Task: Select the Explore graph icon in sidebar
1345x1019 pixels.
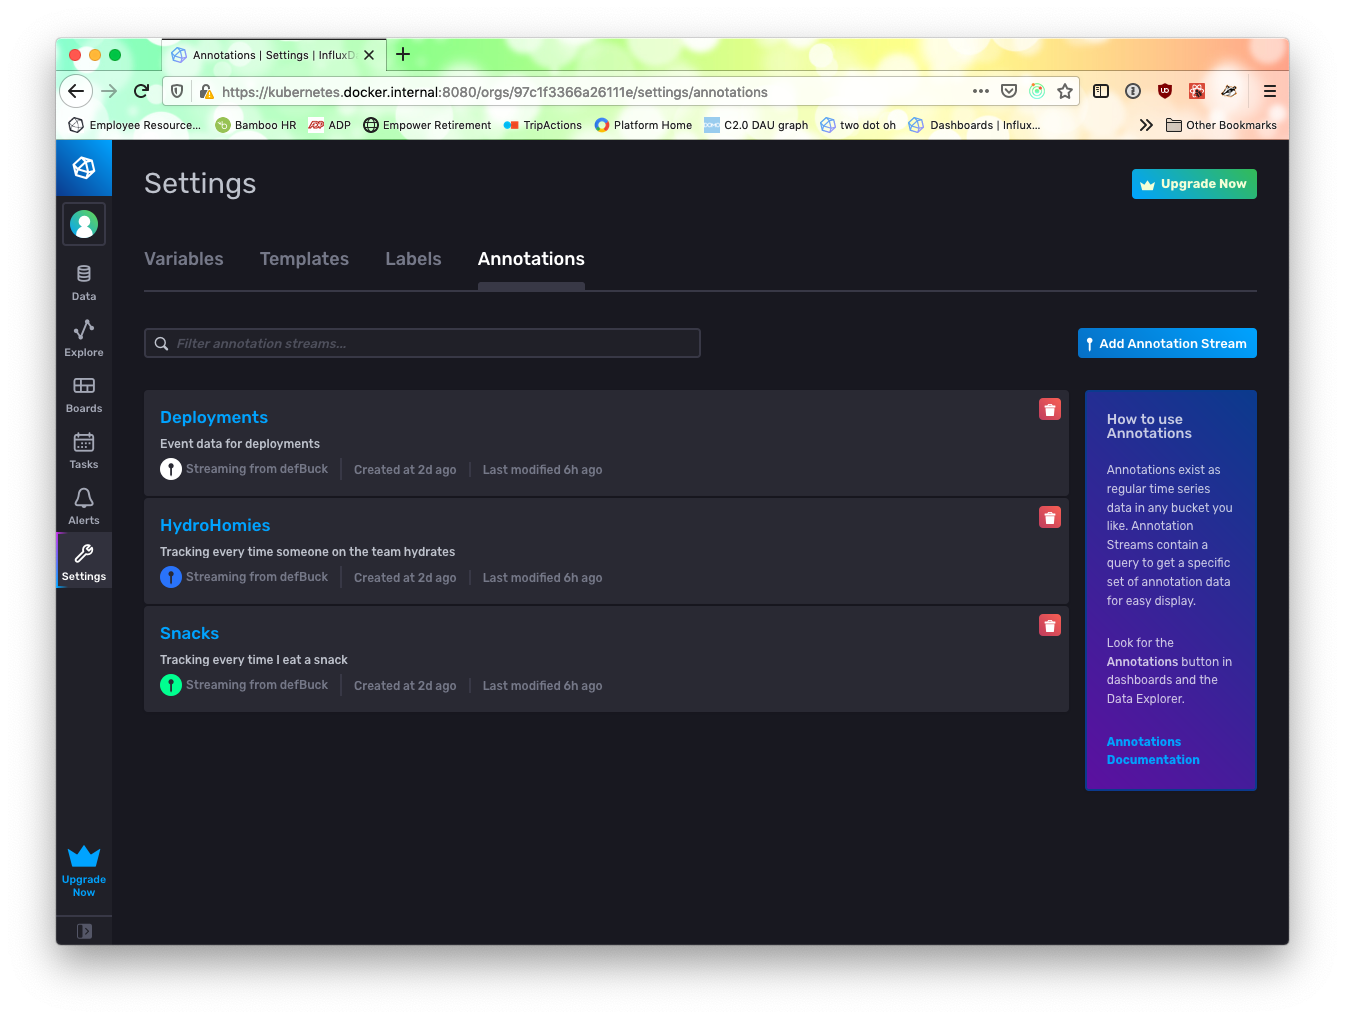Action: tap(83, 336)
